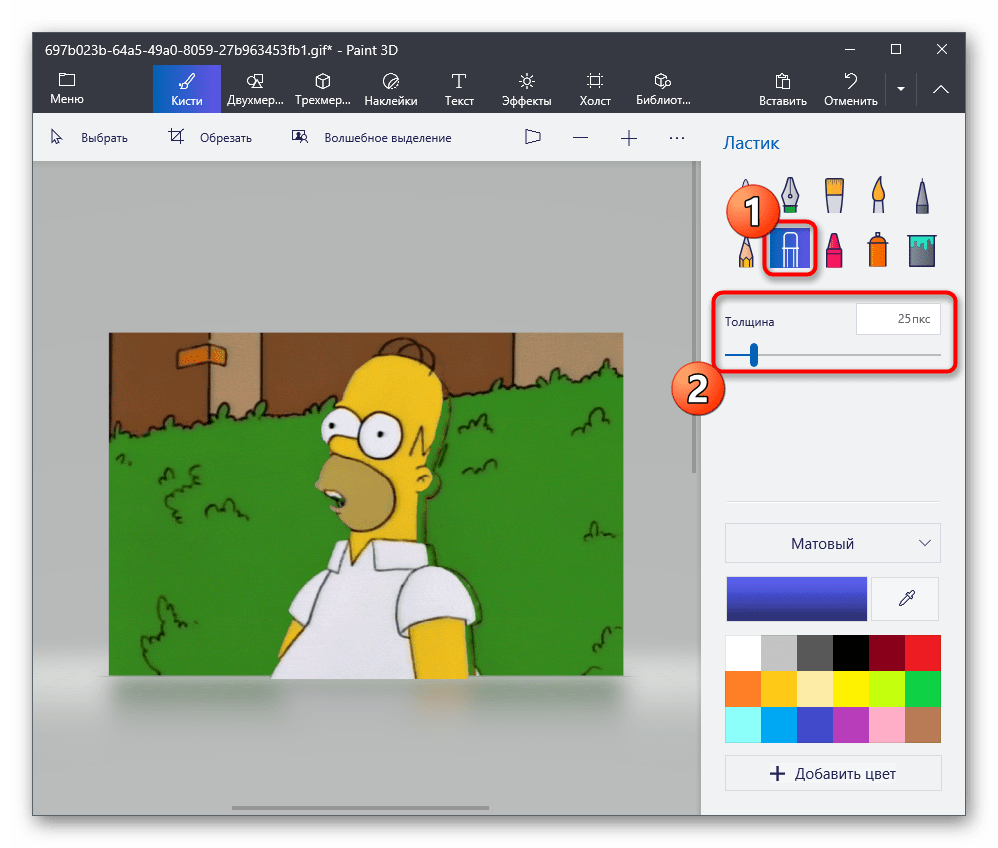Viewport: 998px width, 848px height.
Task: Open the three-dots more options menu
Action: point(677,138)
